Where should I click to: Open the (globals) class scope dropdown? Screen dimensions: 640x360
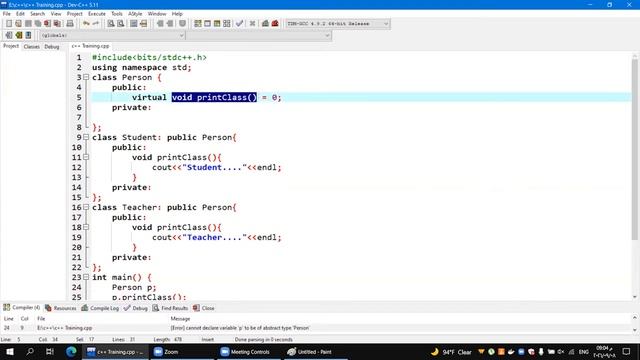click(x=112, y=36)
